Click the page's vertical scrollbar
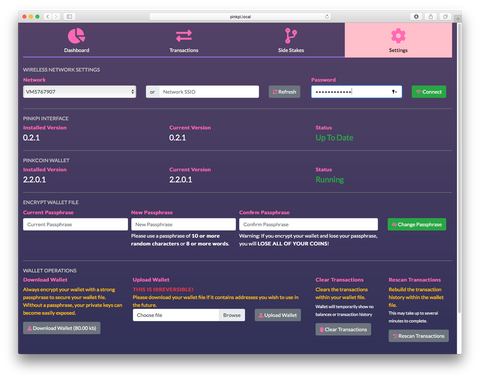 (459, 167)
